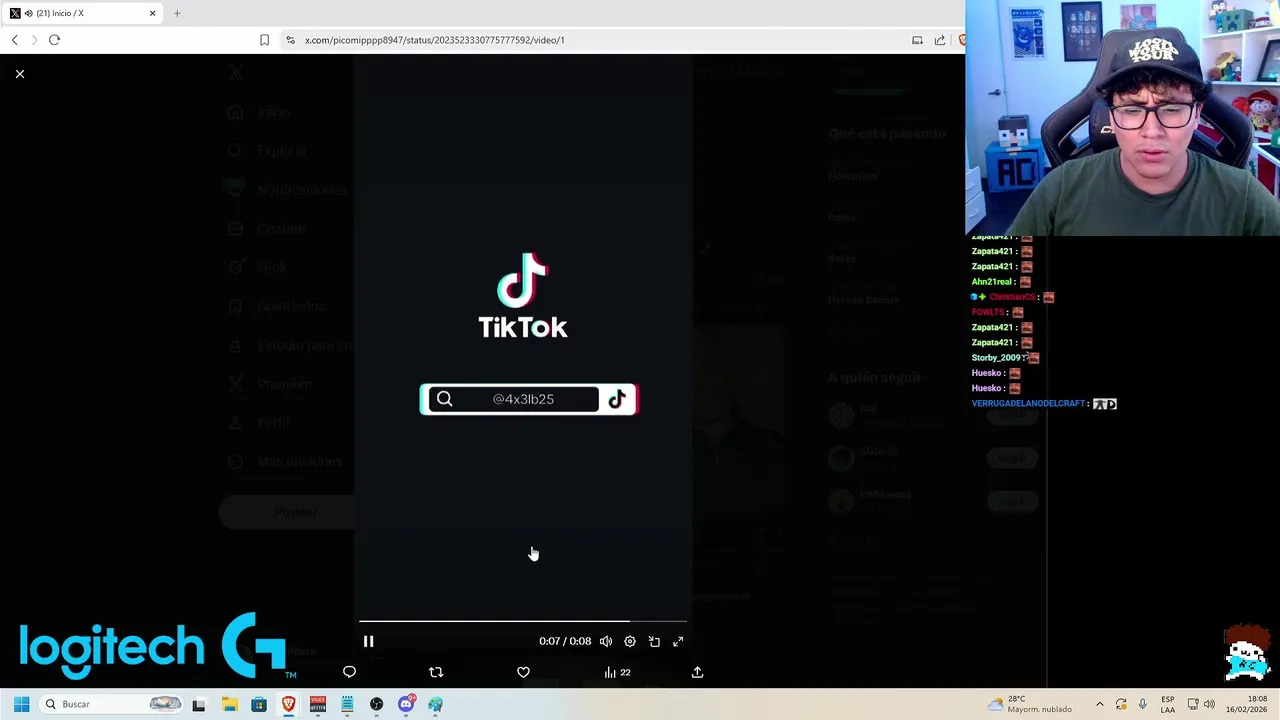Click FOWLTS username in chat
The image size is (1280, 720).
(x=987, y=313)
